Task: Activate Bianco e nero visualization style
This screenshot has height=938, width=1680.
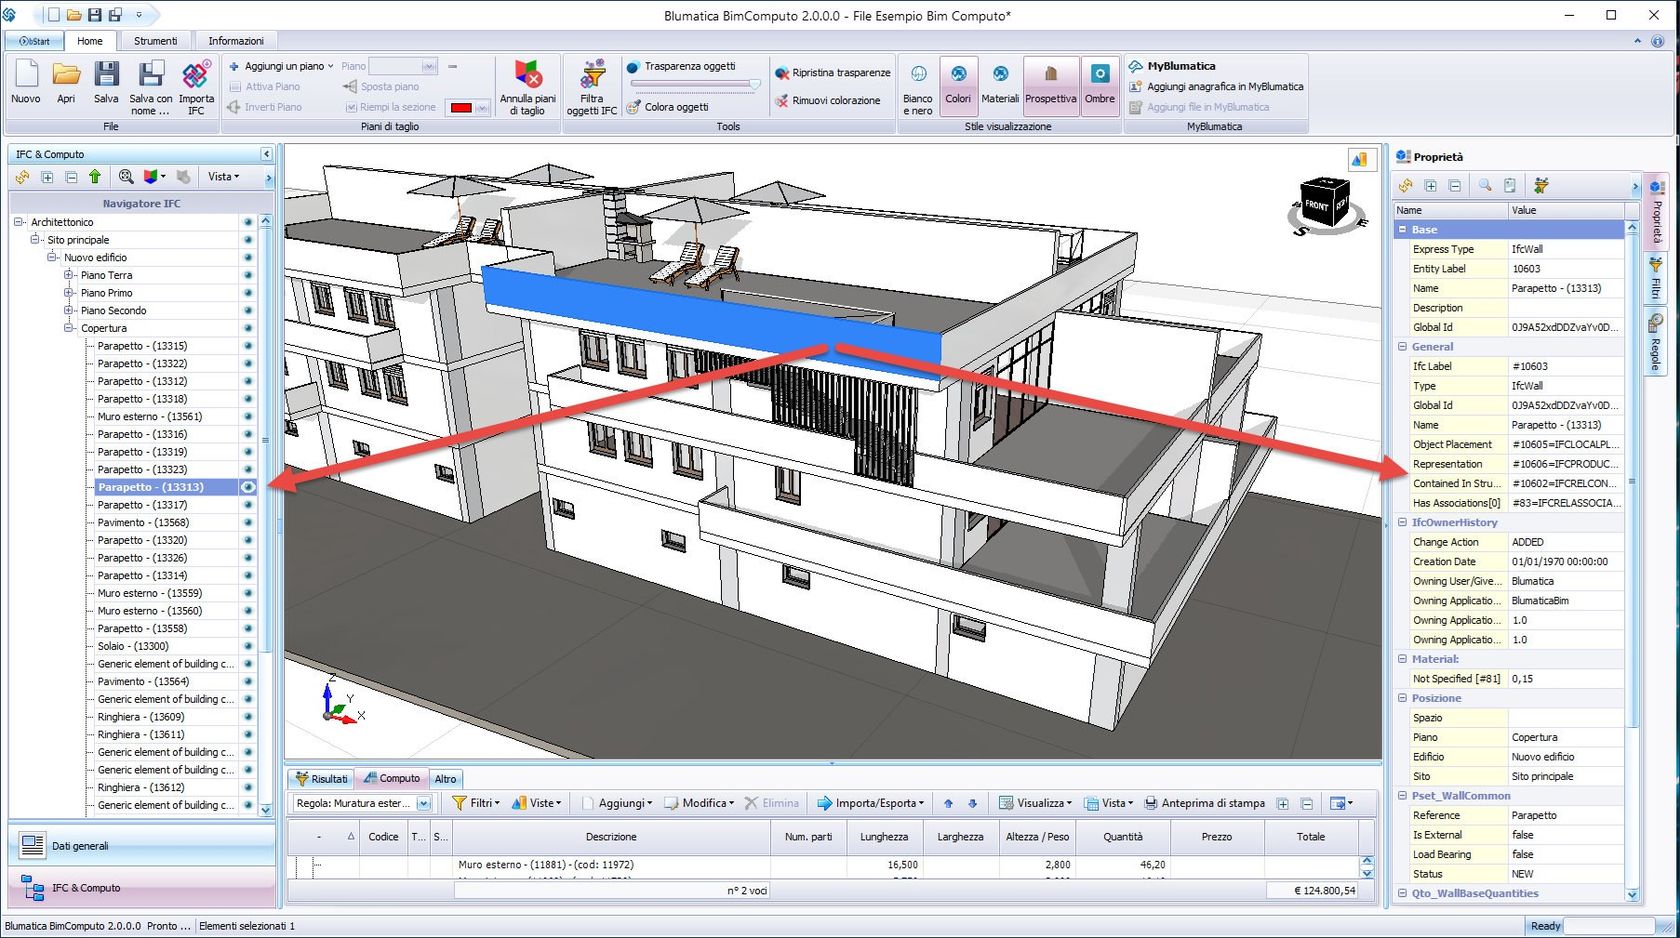Action: pos(917,86)
